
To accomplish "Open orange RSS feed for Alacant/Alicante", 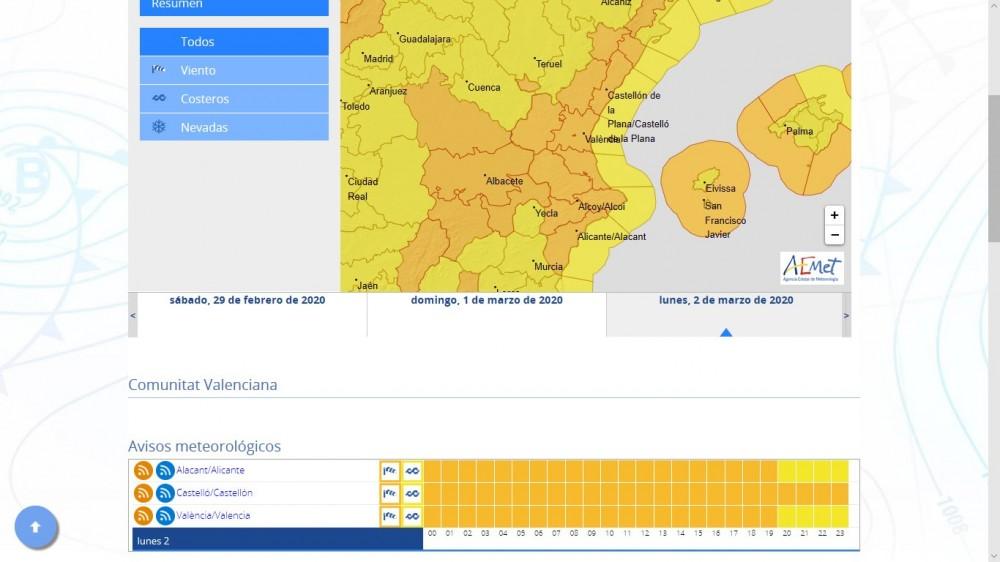I will pos(143,470).
